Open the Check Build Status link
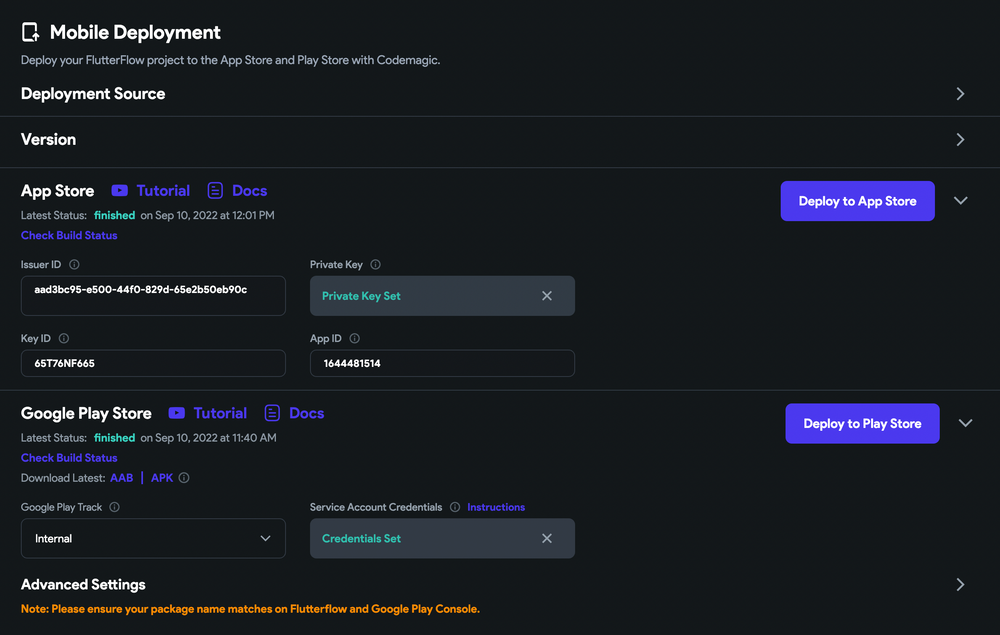1000x635 pixels. click(x=69, y=235)
